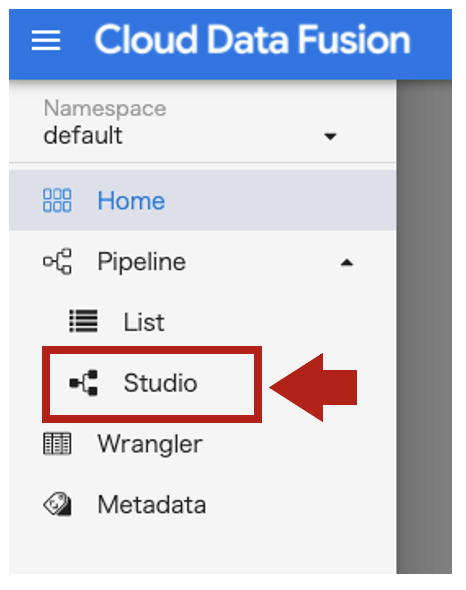This screenshot has width=466, height=590.
Task: Click the Home grid icon
Action: click(57, 201)
